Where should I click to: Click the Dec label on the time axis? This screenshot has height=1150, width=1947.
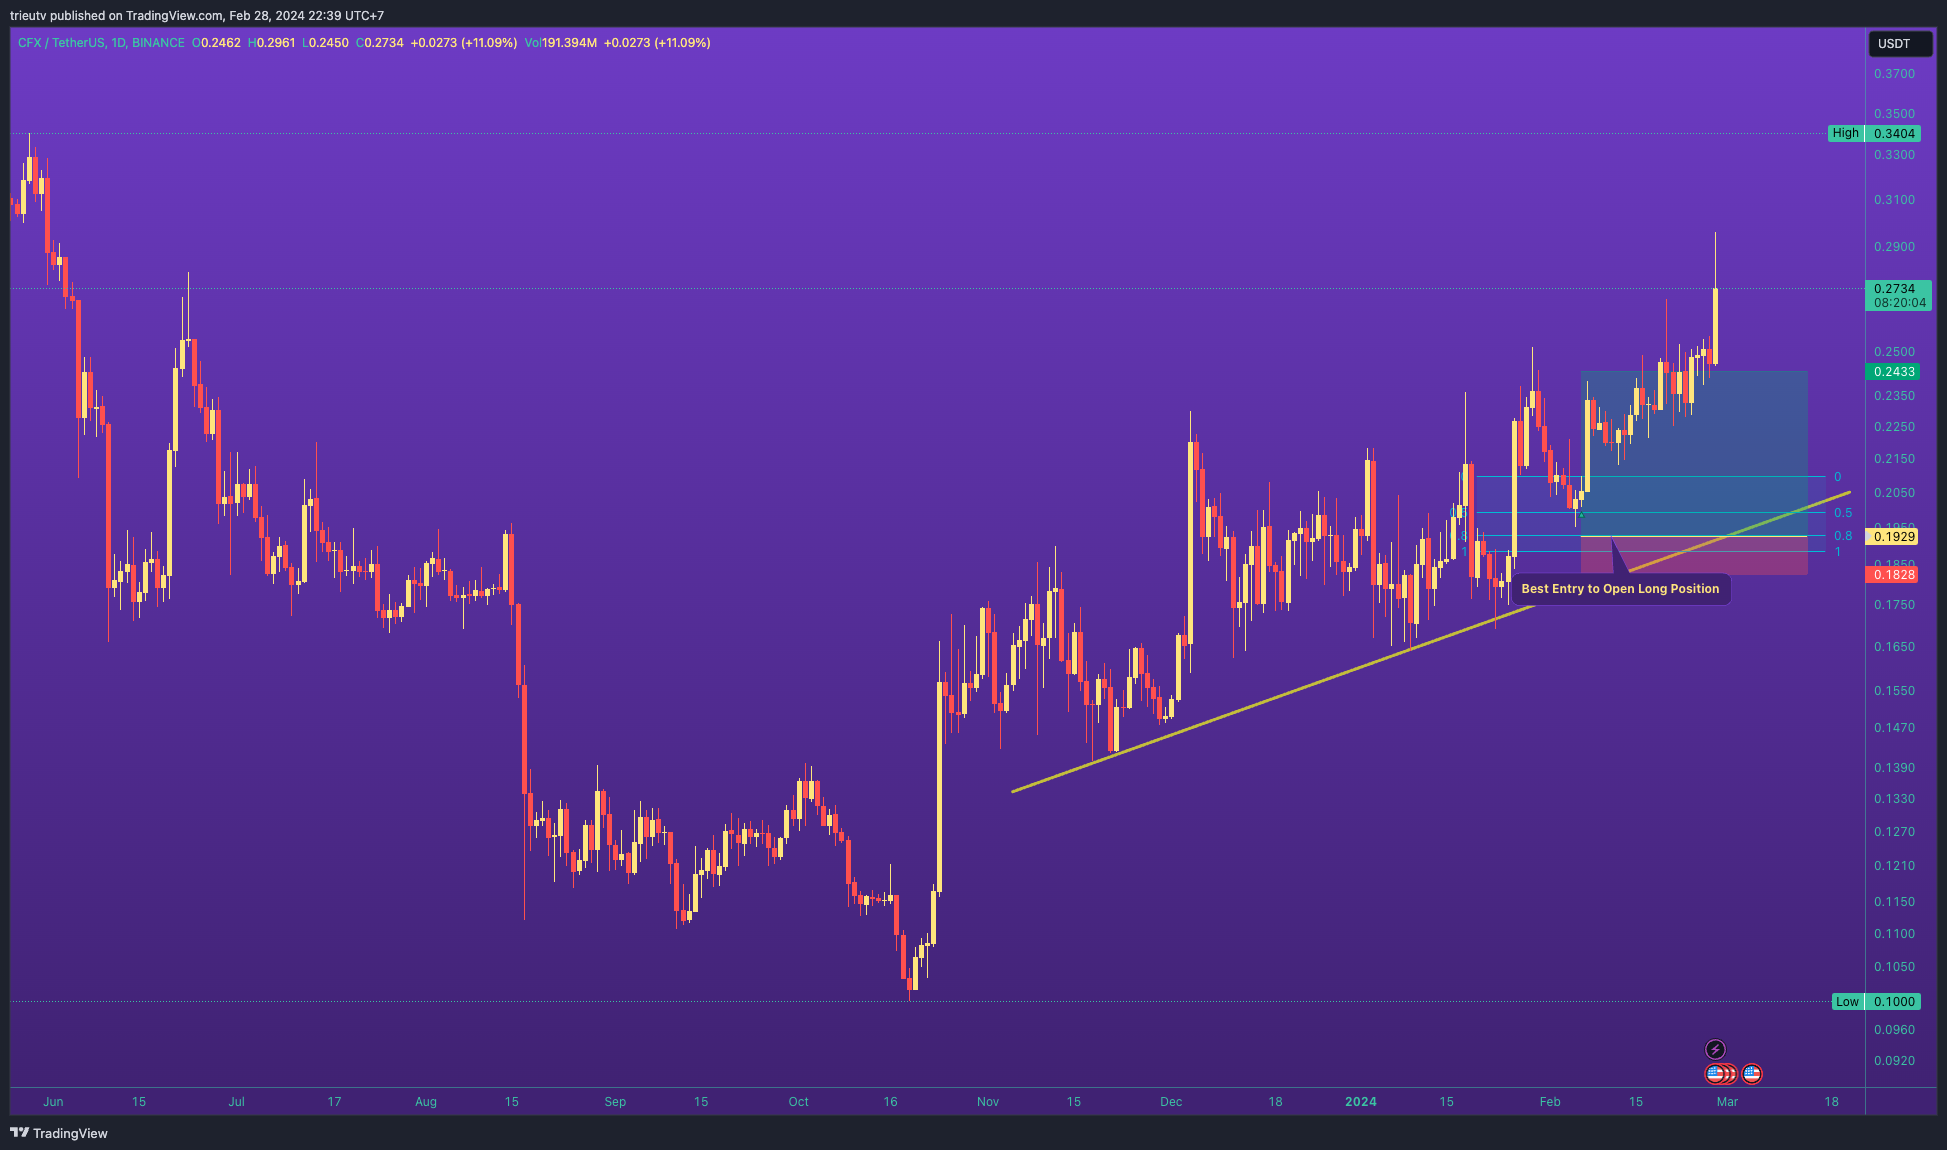click(1171, 1102)
